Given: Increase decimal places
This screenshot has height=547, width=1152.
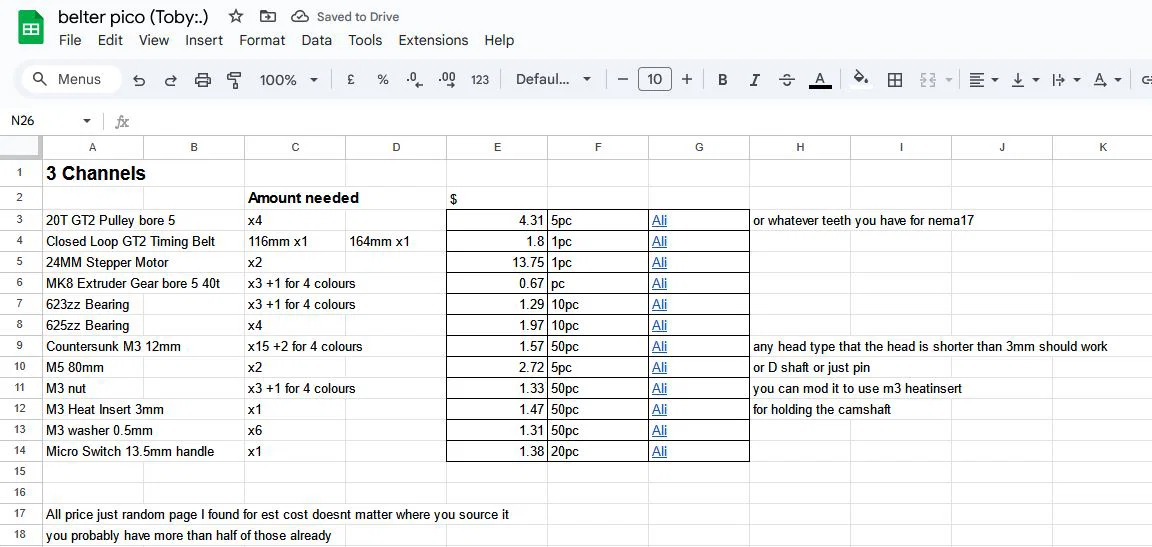Looking at the screenshot, I should point(447,80).
